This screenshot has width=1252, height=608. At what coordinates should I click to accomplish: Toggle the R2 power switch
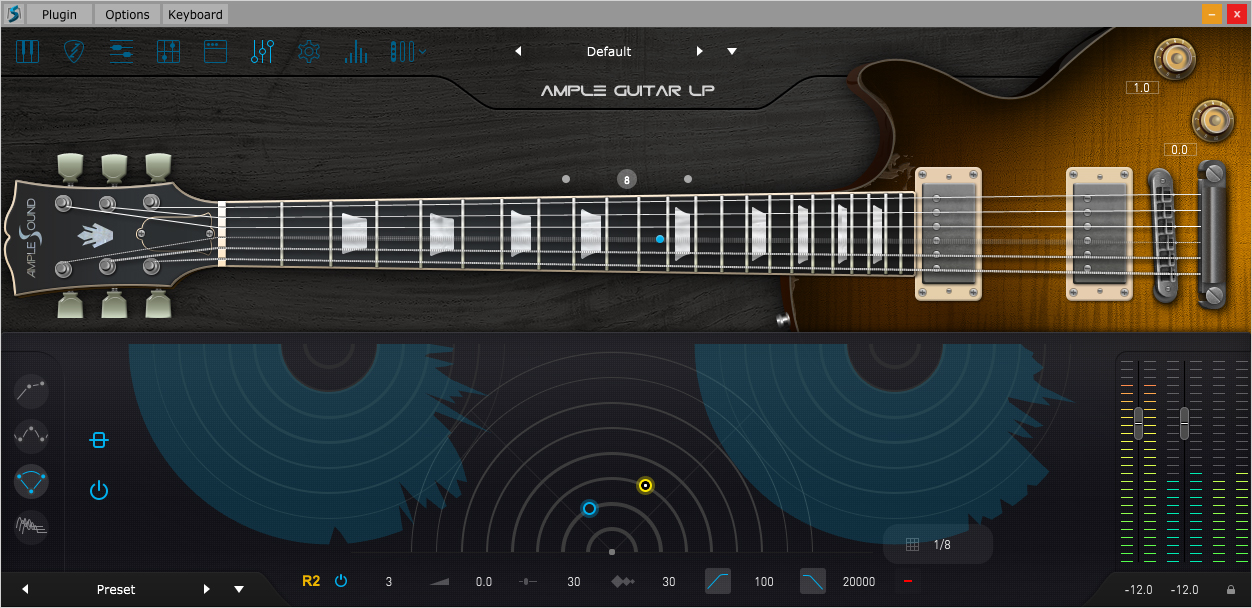341,581
